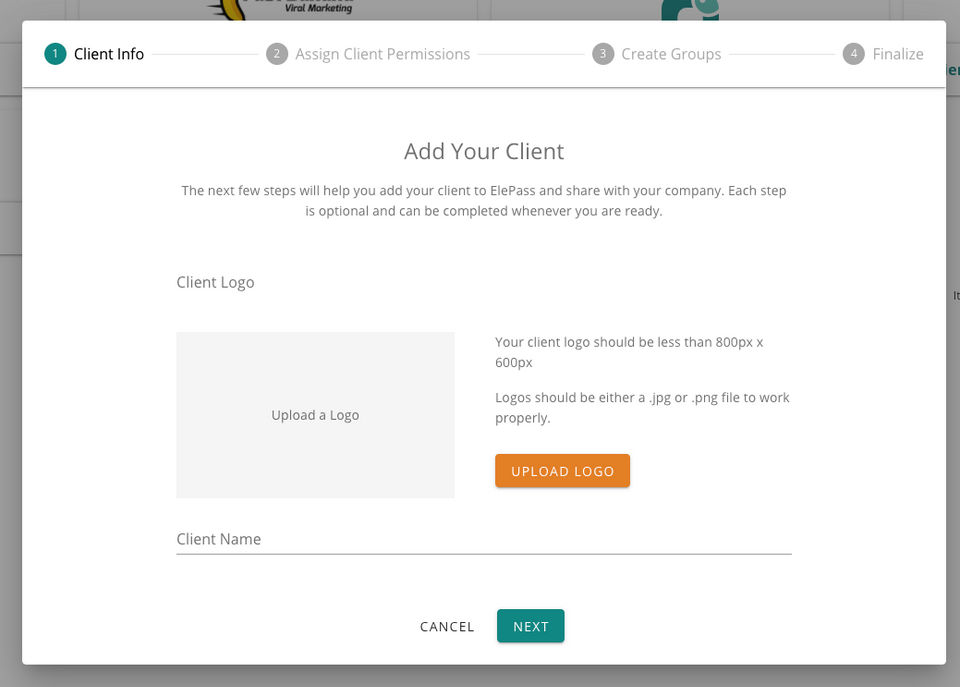Click the Add Your Client heading
Screen dimensions: 960x687
(x=484, y=151)
